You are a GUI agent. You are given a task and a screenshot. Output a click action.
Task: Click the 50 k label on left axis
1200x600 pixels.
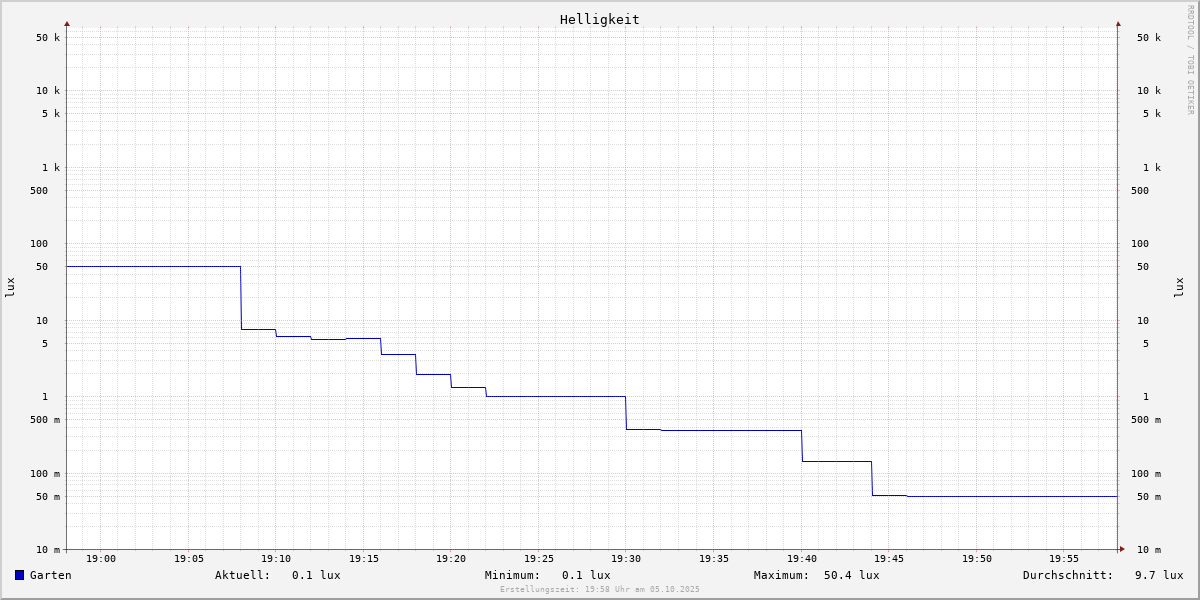coord(48,38)
